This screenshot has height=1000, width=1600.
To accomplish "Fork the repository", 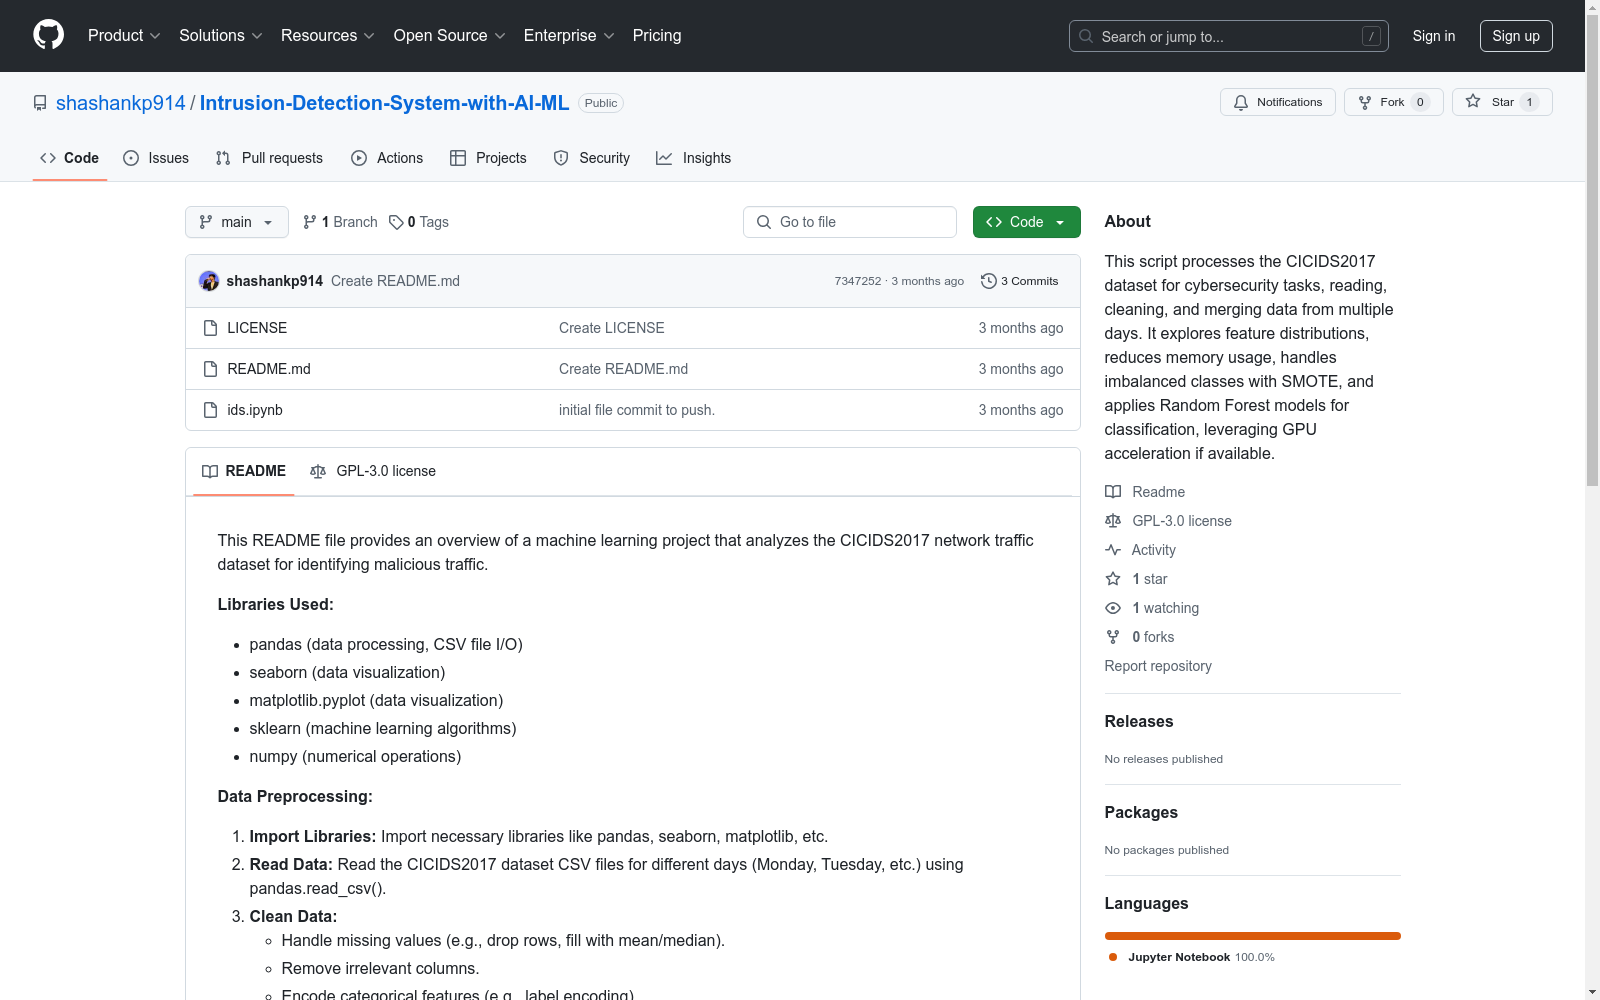I will (1392, 102).
